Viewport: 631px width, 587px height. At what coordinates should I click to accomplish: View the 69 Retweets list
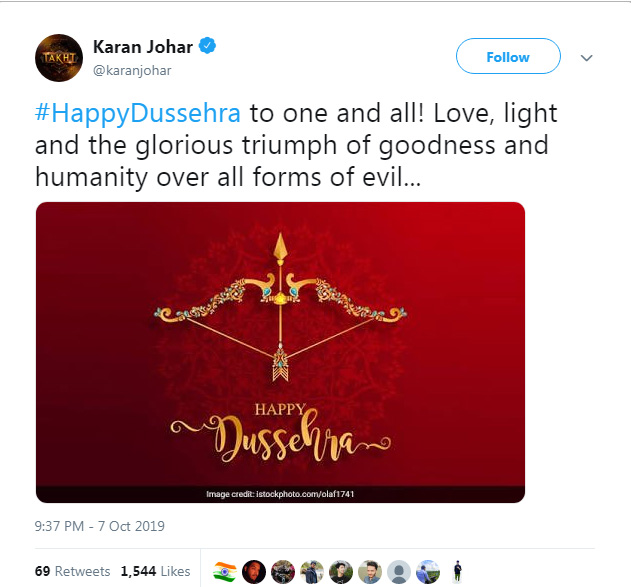(x=72, y=571)
